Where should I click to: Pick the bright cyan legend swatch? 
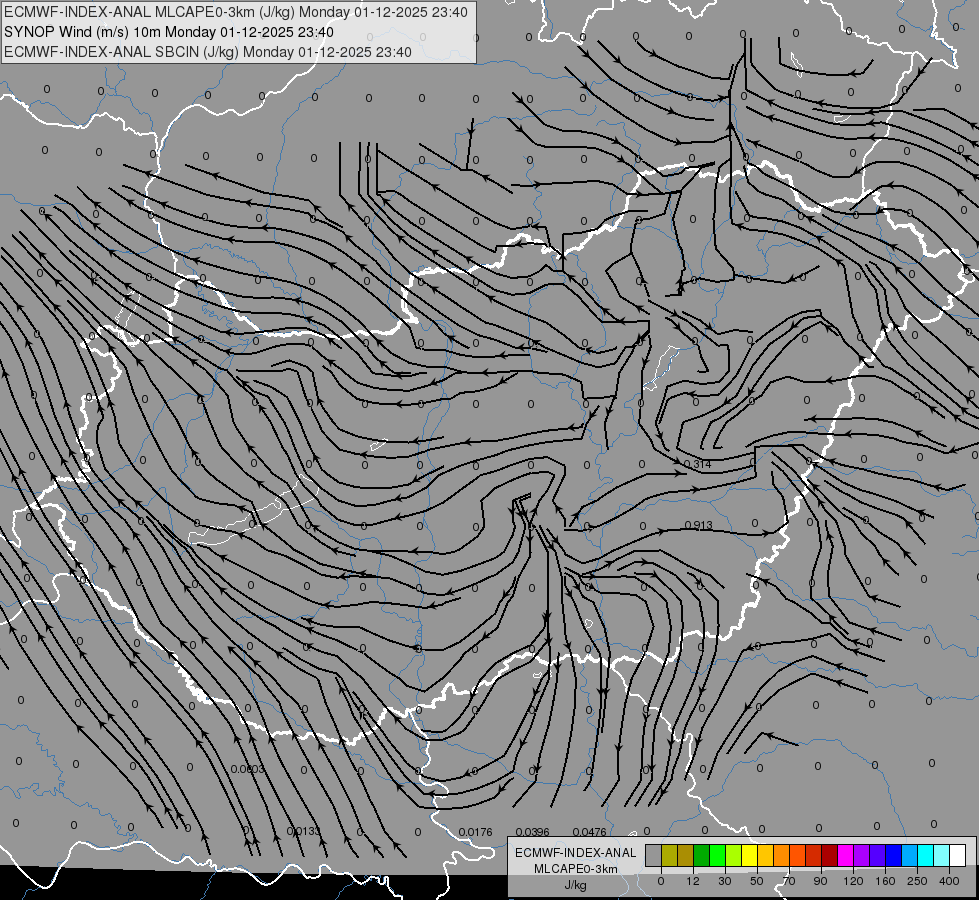click(926, 856)
